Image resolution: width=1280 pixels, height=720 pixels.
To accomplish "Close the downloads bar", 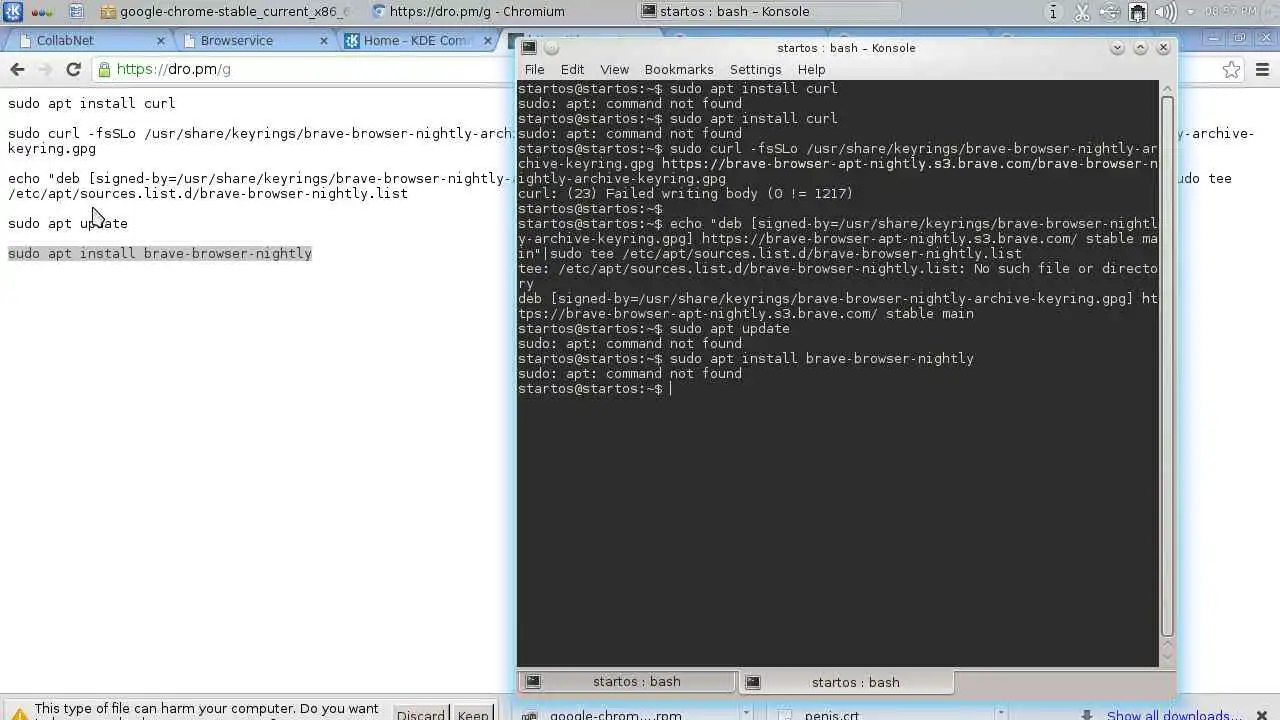I will (1263, 715).
